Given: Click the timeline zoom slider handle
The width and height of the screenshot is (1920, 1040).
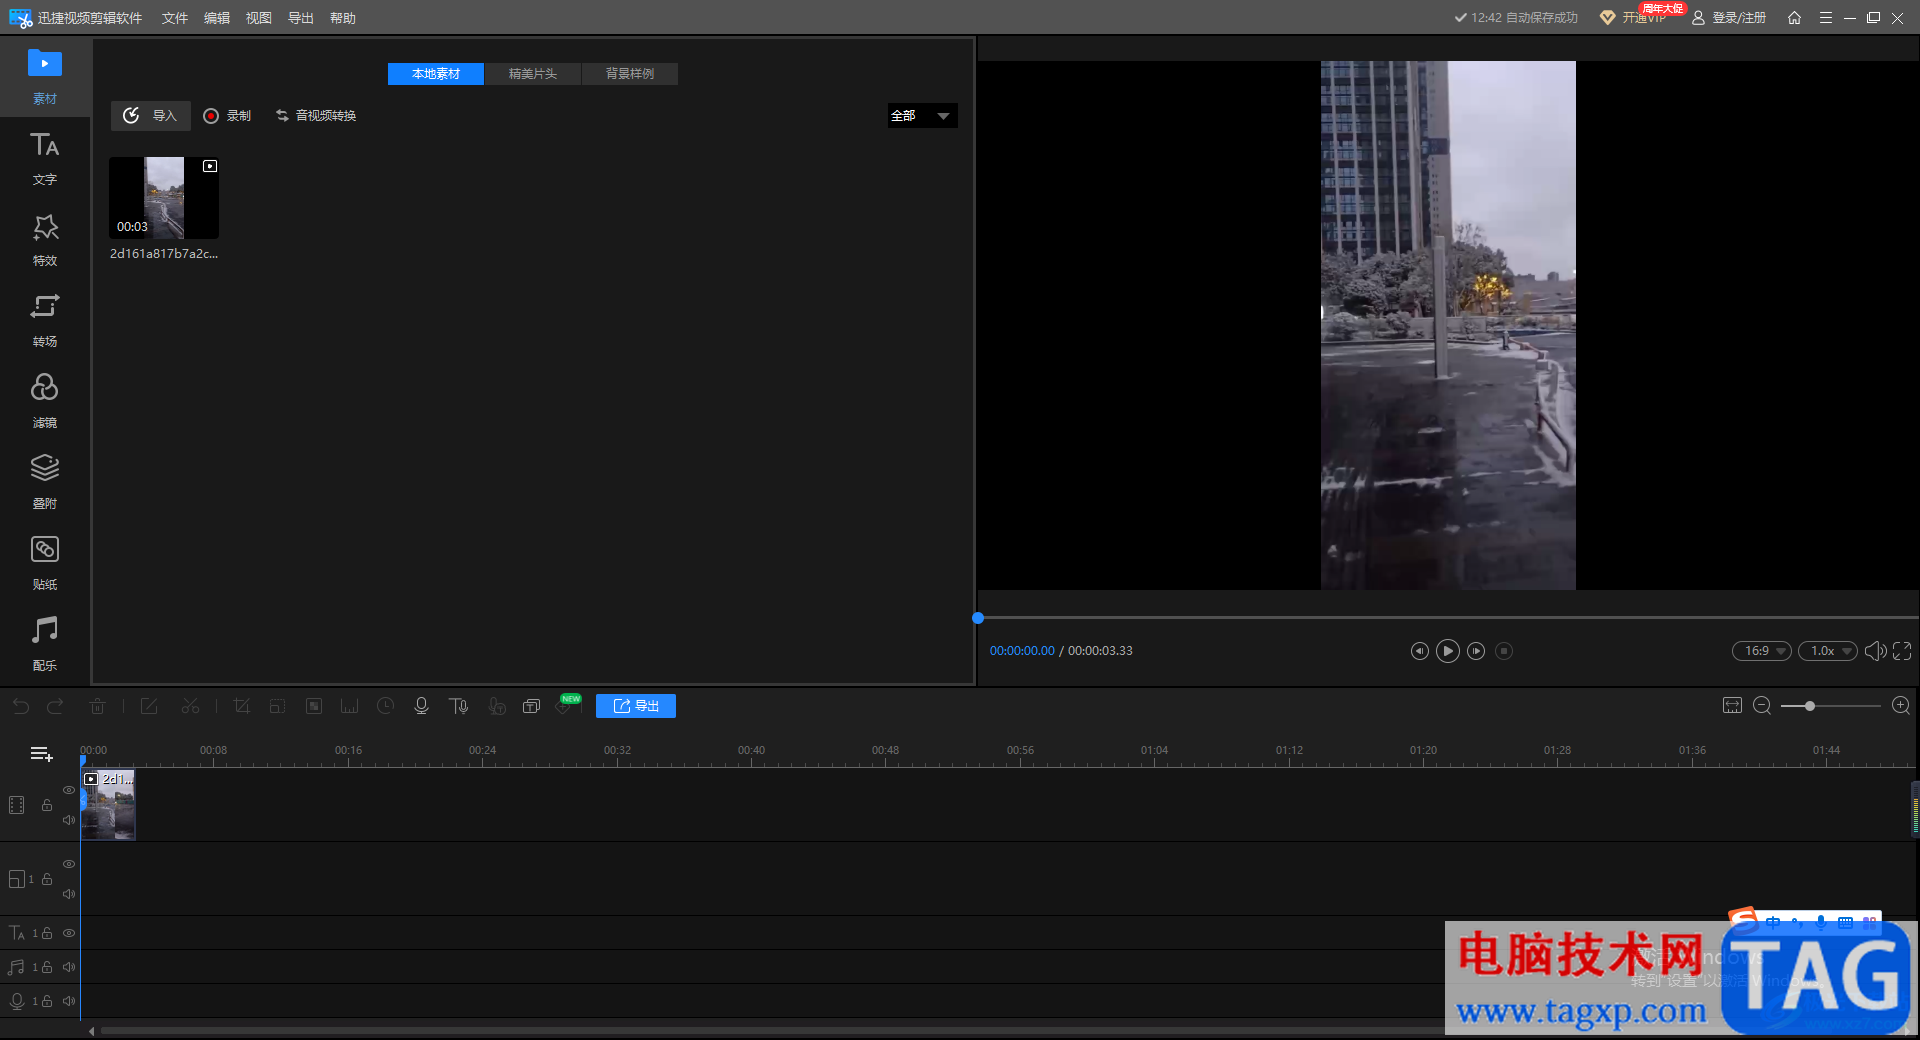Looking at the screenshot, I should 1810,706.
